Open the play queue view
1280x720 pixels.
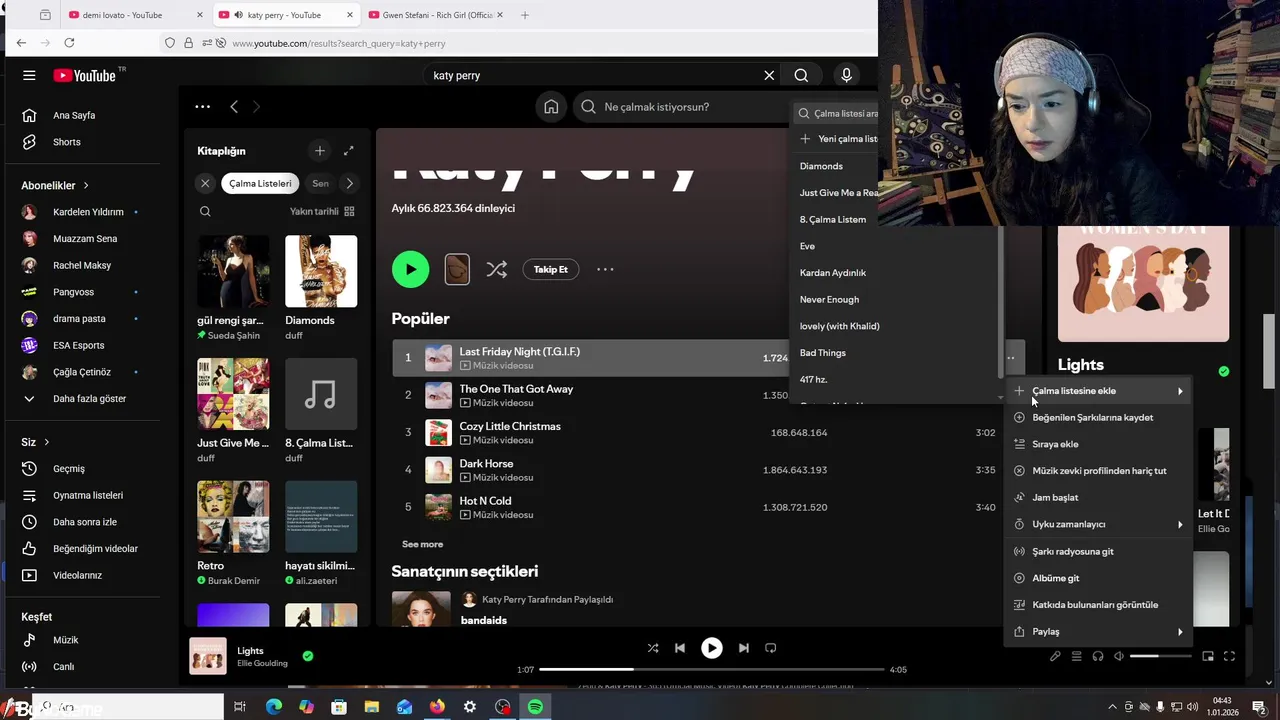pos(1077,656)
